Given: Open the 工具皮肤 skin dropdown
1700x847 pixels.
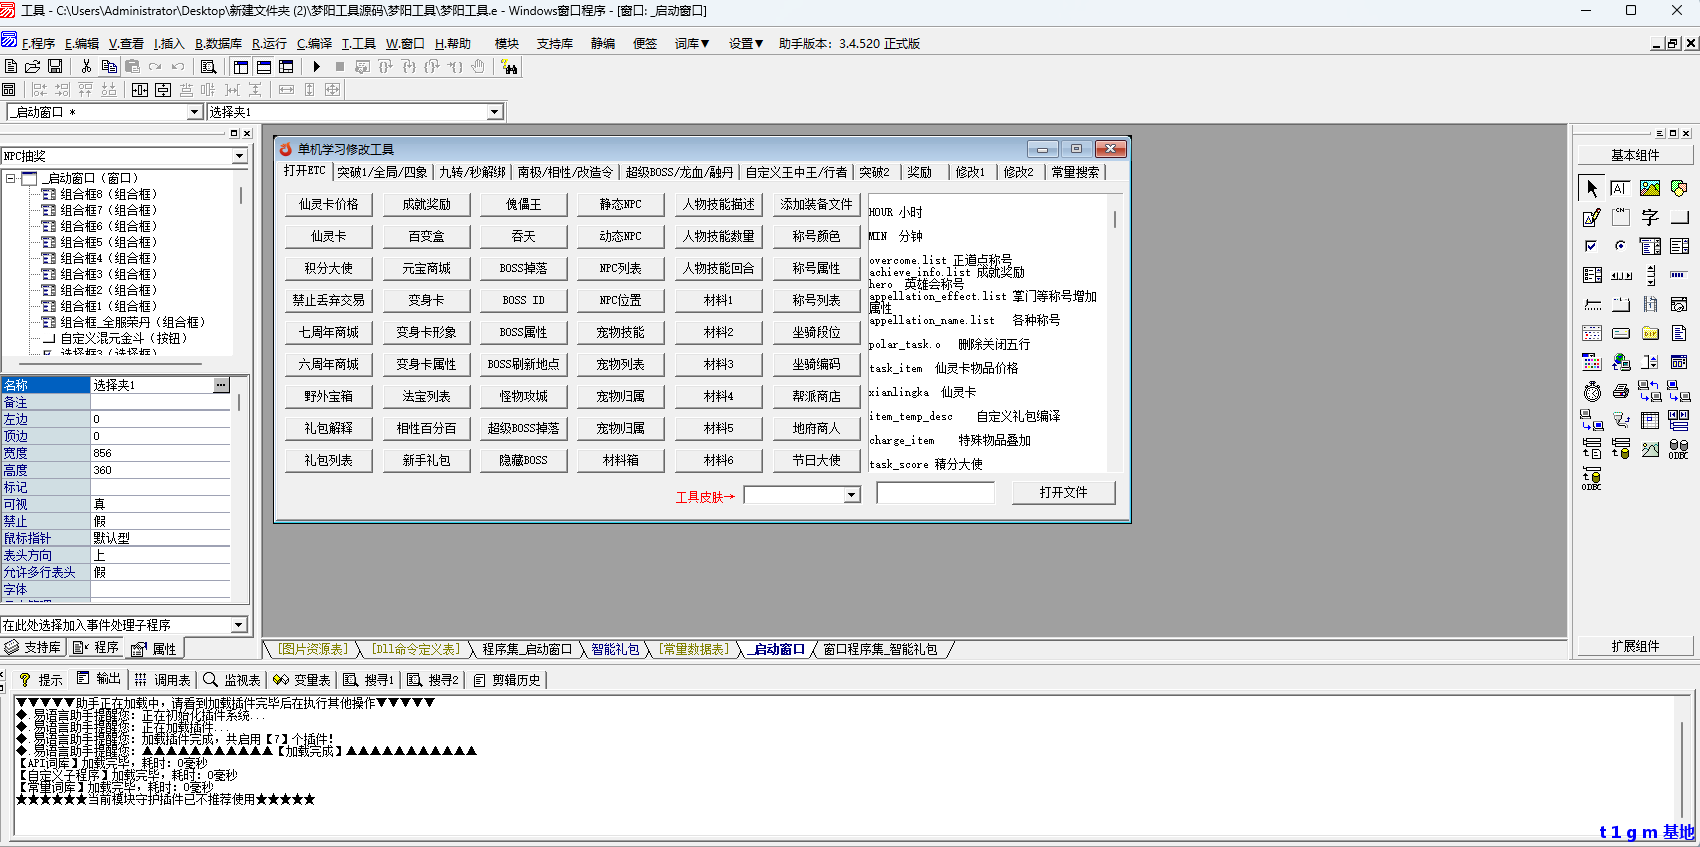Looking at the screenshot, I should 851,494.
